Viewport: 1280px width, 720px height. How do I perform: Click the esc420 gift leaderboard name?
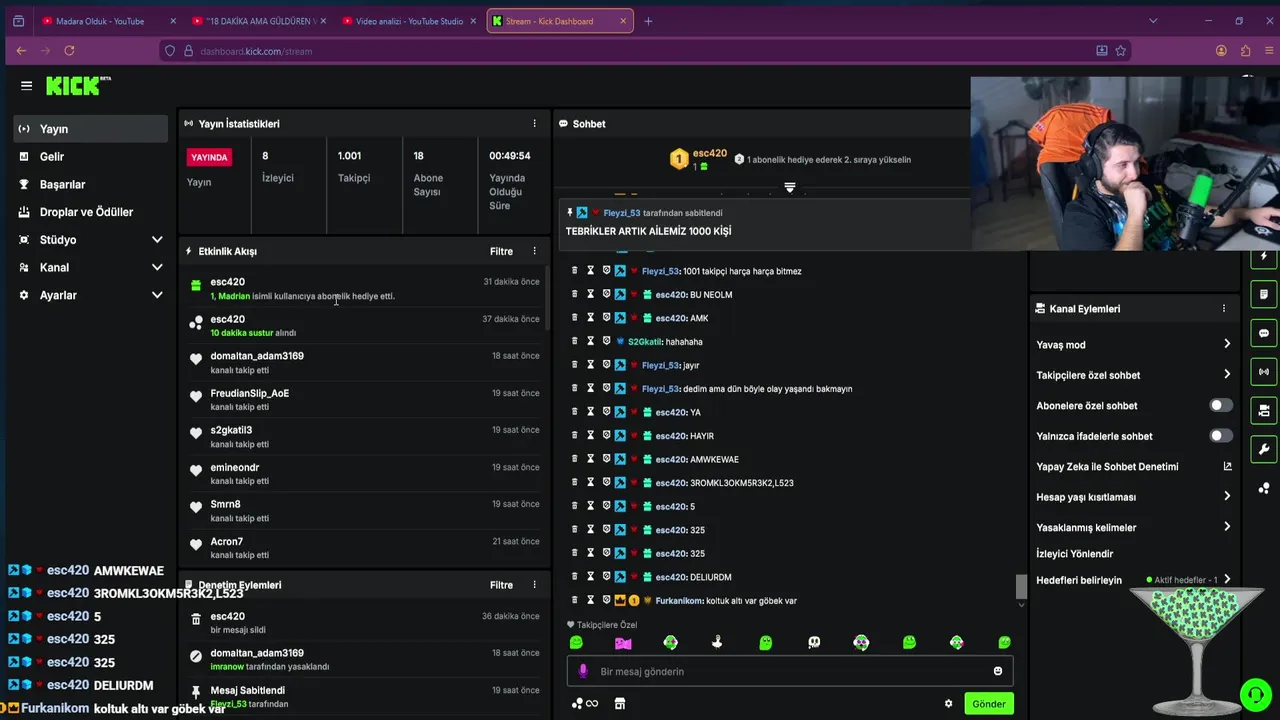(x=710, y=153)
